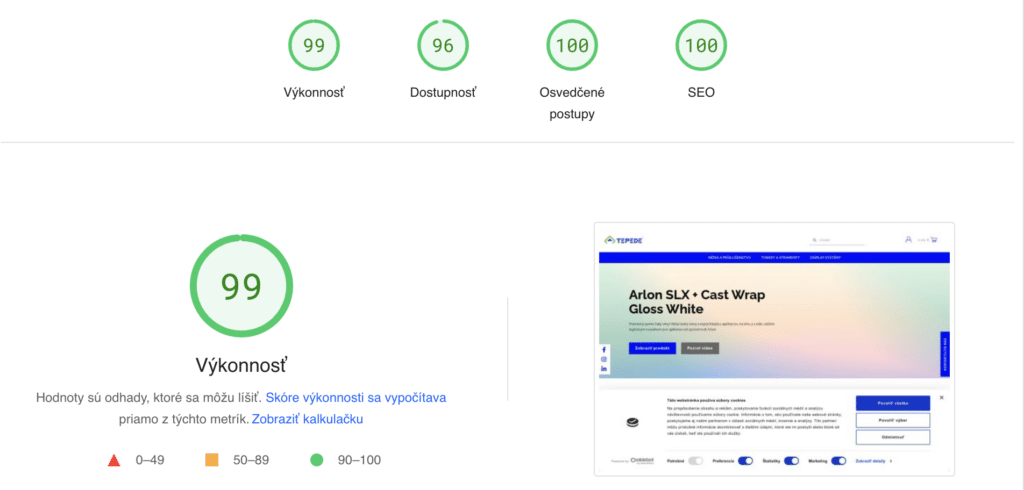
Task: Click the Dostupnosť score gauge showing 96
Action: pyautogui.click(x=443, y=45)
